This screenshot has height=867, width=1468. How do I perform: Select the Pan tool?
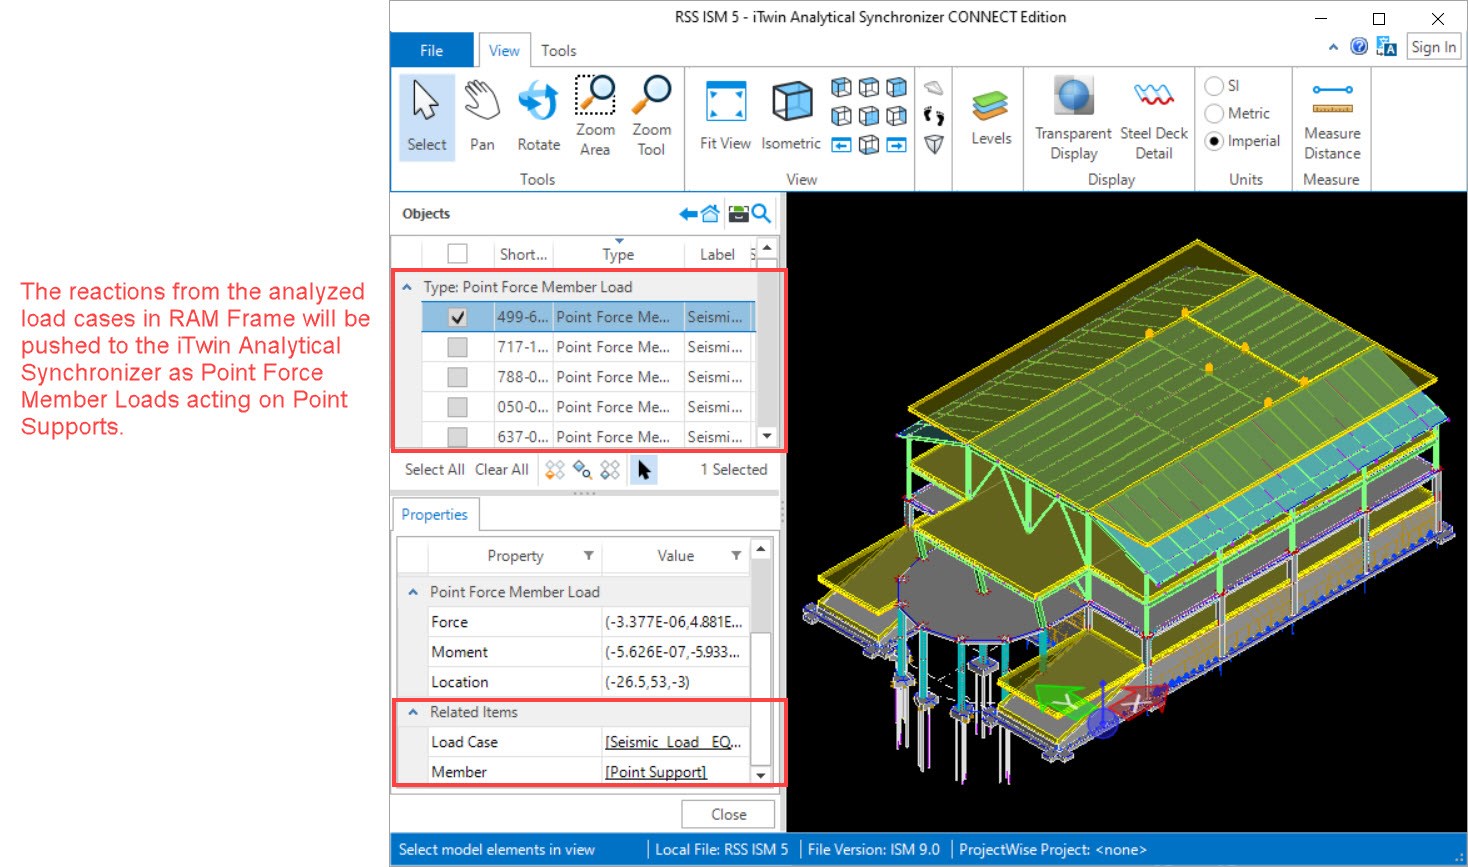click(482, 117)
